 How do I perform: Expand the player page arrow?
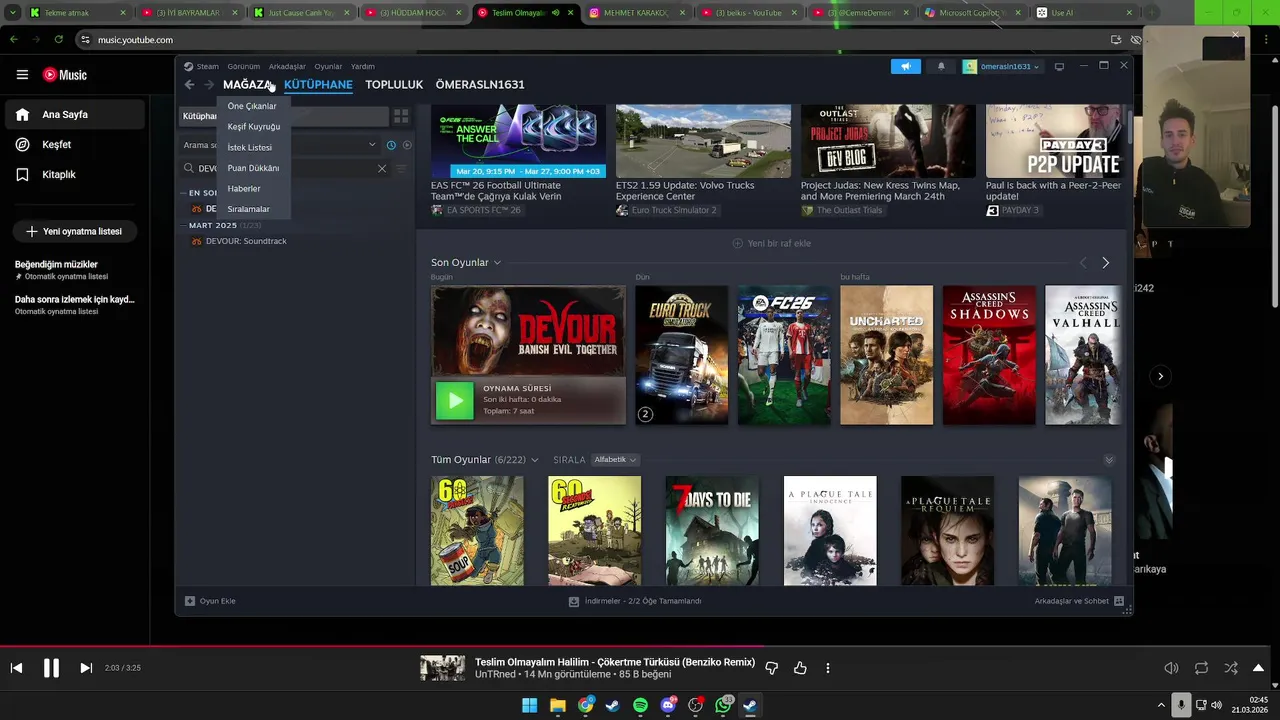coord(1259,668)
